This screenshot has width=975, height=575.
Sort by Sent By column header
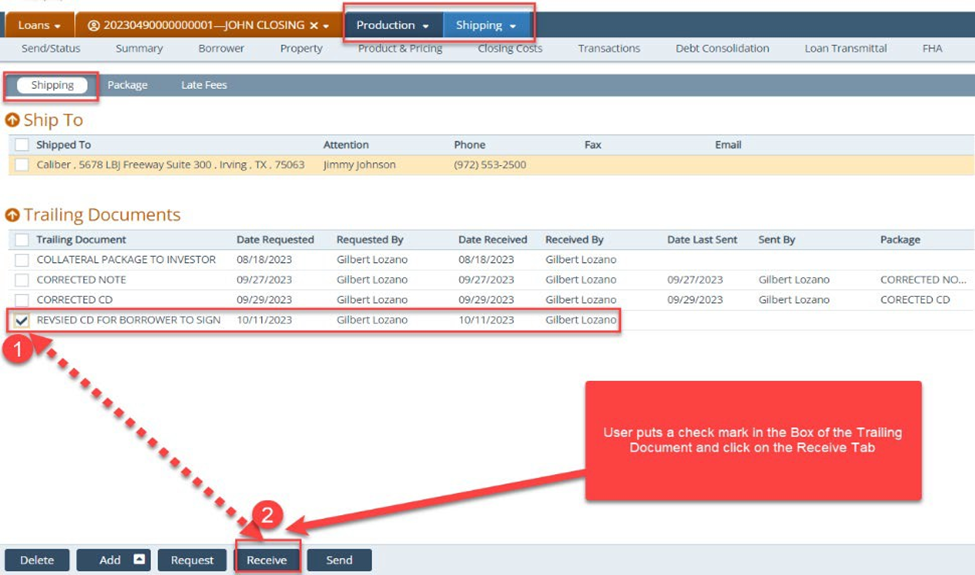pos(777,239)
